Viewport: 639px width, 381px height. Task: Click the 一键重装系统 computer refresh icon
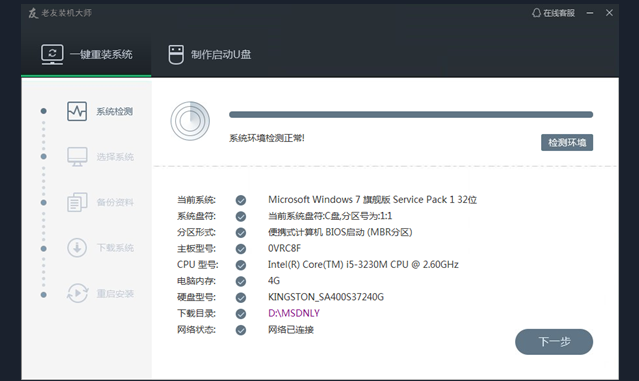point(52,55)
